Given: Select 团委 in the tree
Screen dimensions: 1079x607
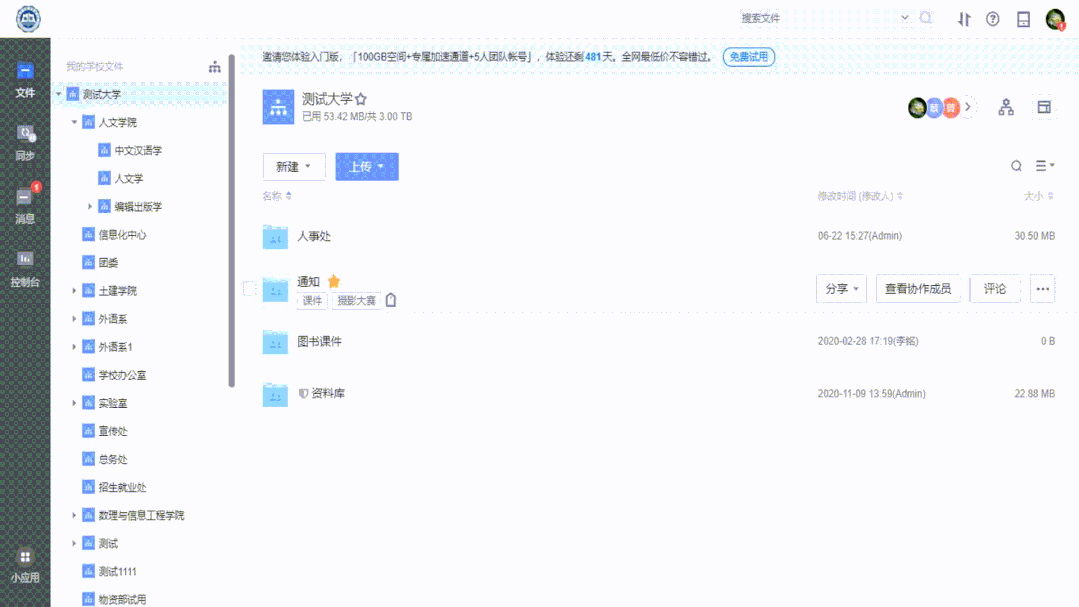Looking at the screenshot, I should click(x=108, y=263).
